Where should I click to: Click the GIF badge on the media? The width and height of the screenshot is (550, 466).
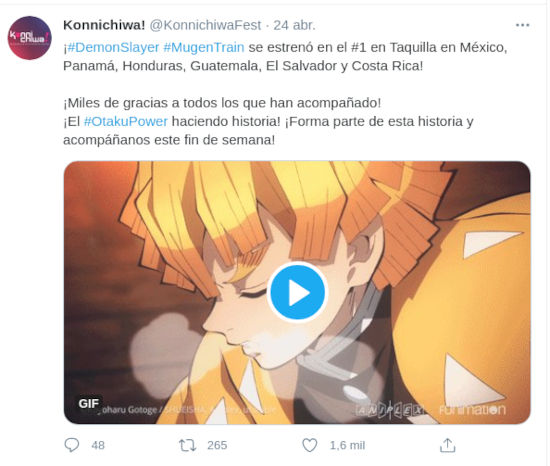click(89, 404)
